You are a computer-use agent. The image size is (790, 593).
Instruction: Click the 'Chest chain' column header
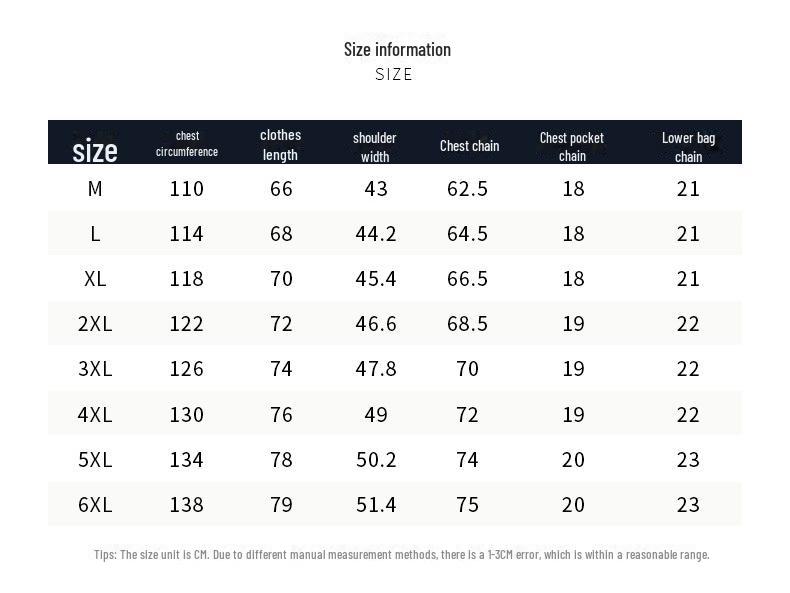[469, 146]
